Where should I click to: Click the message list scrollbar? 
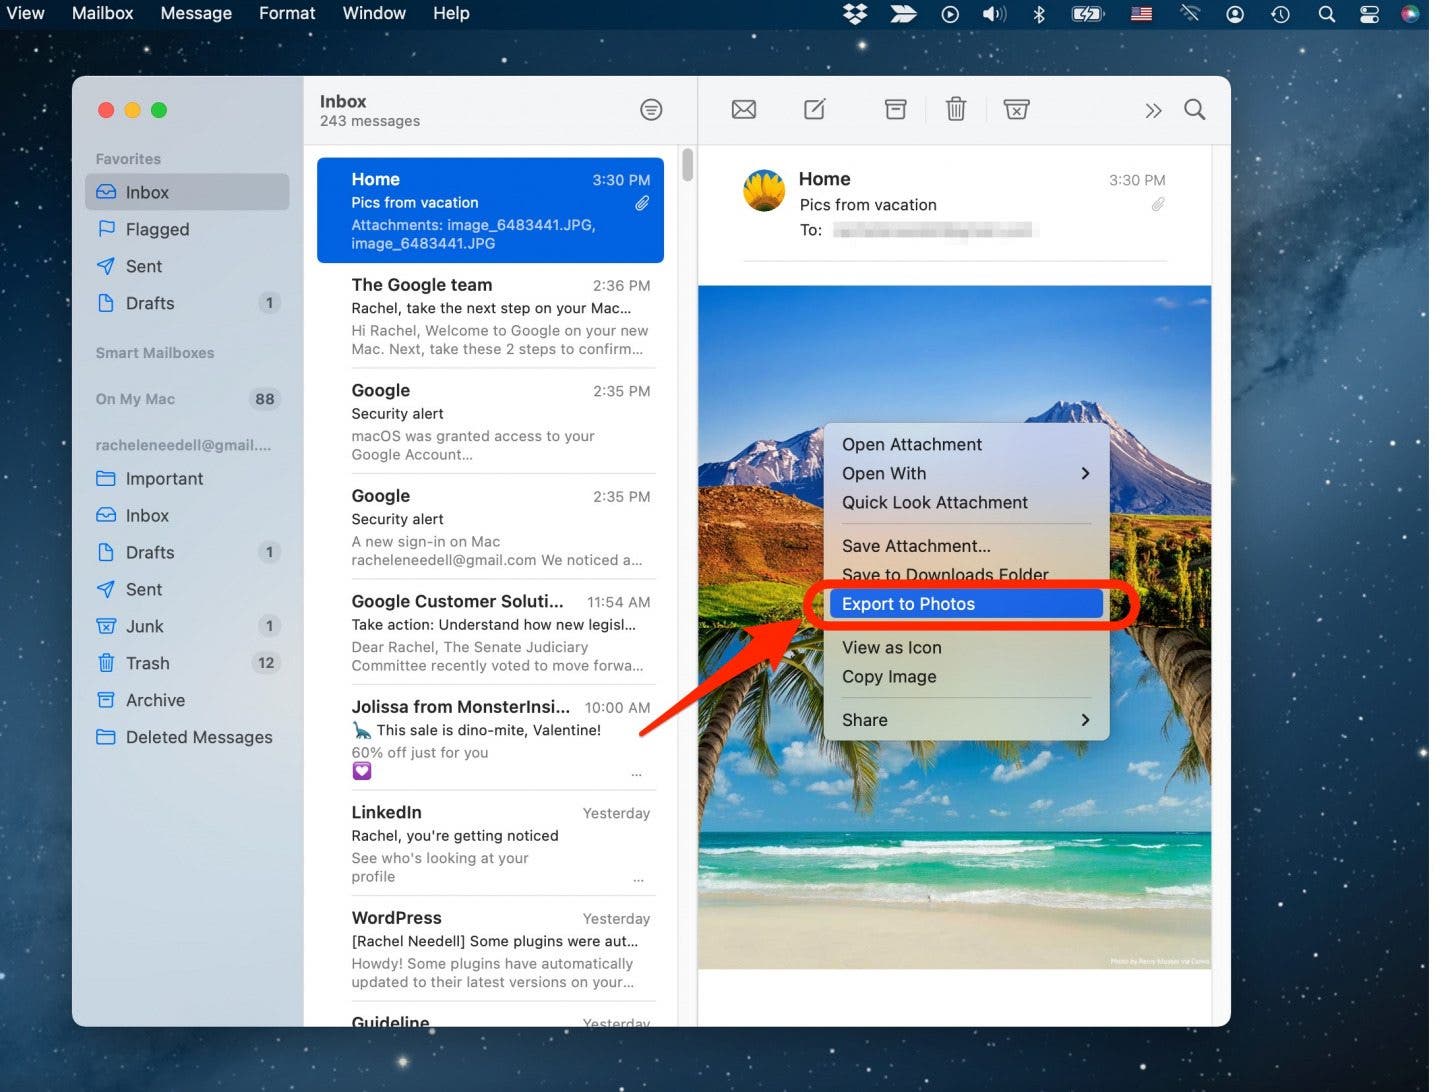[x=687, y=165]
